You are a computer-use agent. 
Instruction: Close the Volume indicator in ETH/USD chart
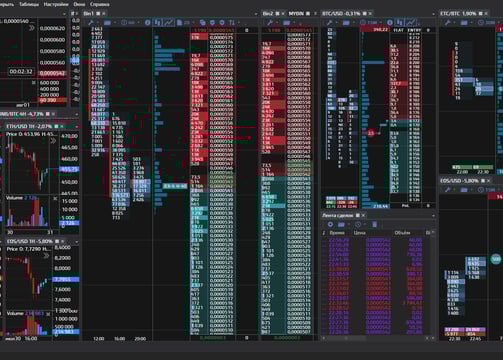(55, 198)
